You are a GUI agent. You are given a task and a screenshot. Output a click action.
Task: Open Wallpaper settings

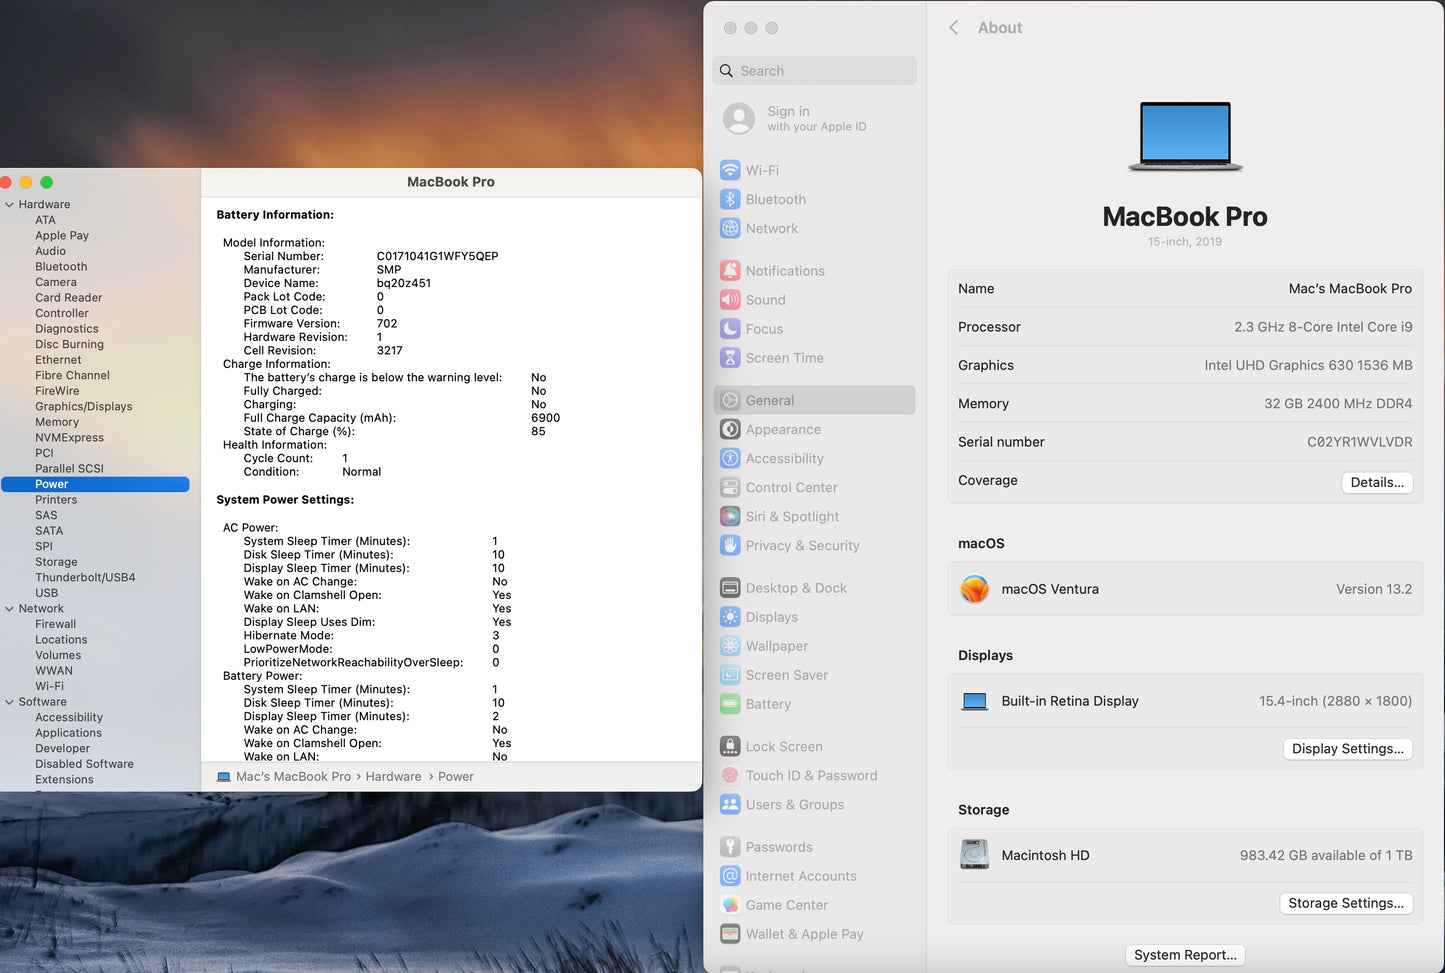pyautogui.click(x=776, y=646)
